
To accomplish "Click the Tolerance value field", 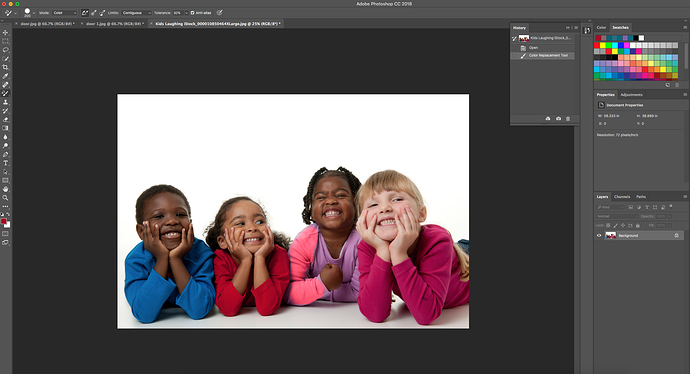I will (x=178, y=13).
